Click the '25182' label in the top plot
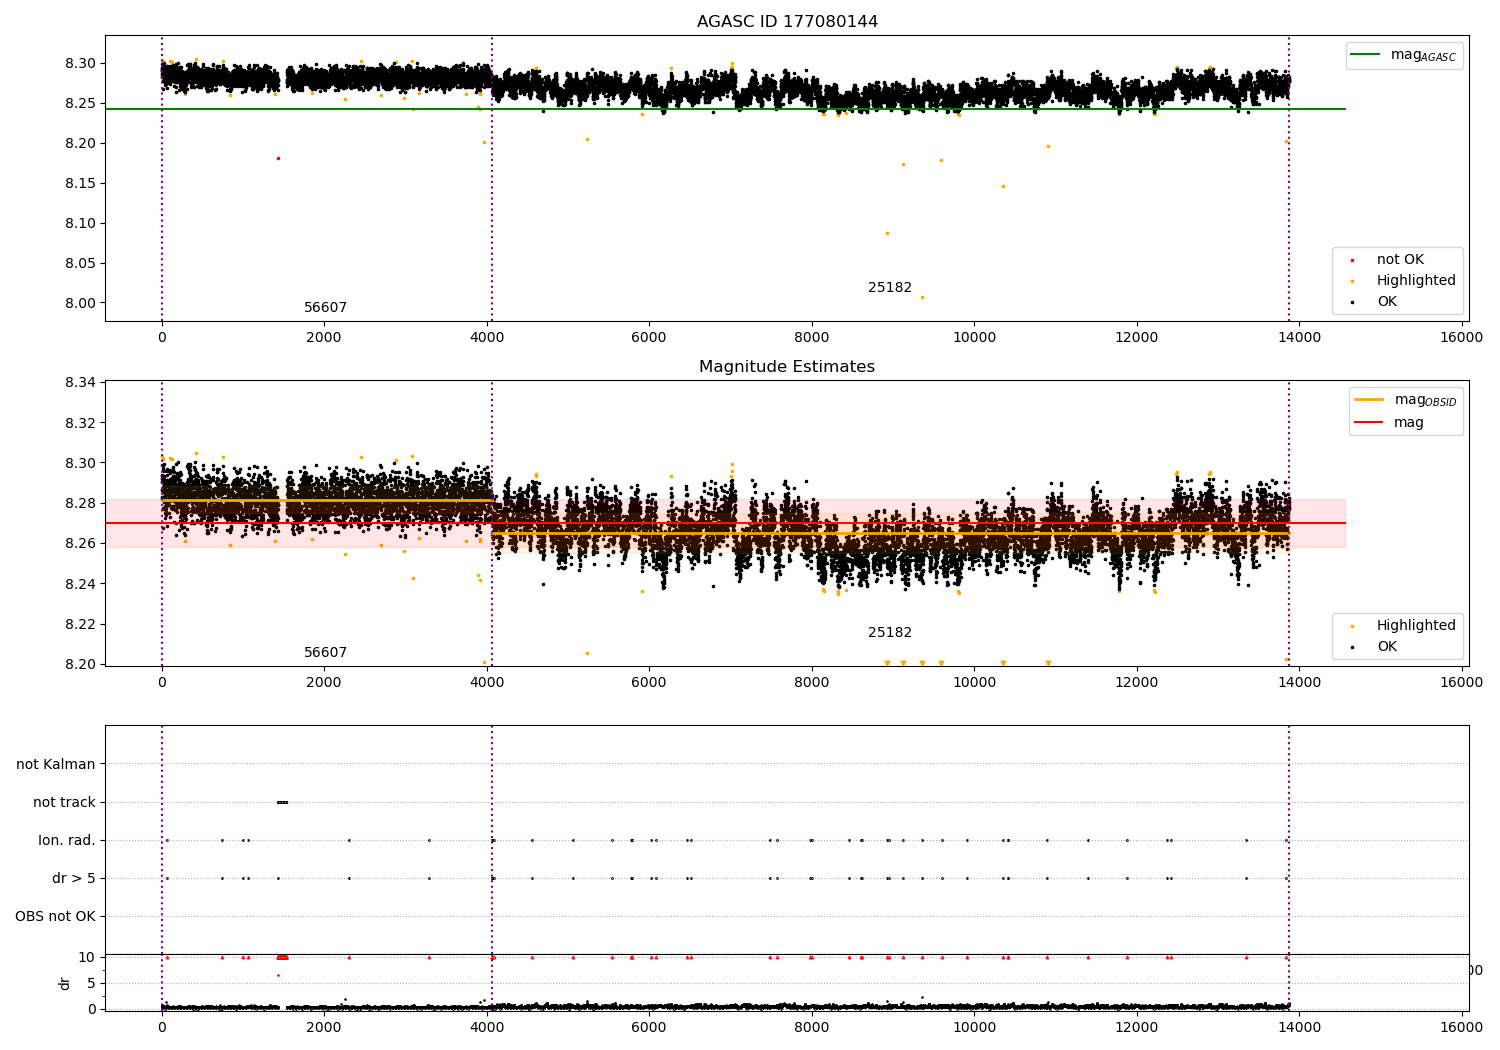The width and height of the screenshot is (1500, 1050). point(890,288)
